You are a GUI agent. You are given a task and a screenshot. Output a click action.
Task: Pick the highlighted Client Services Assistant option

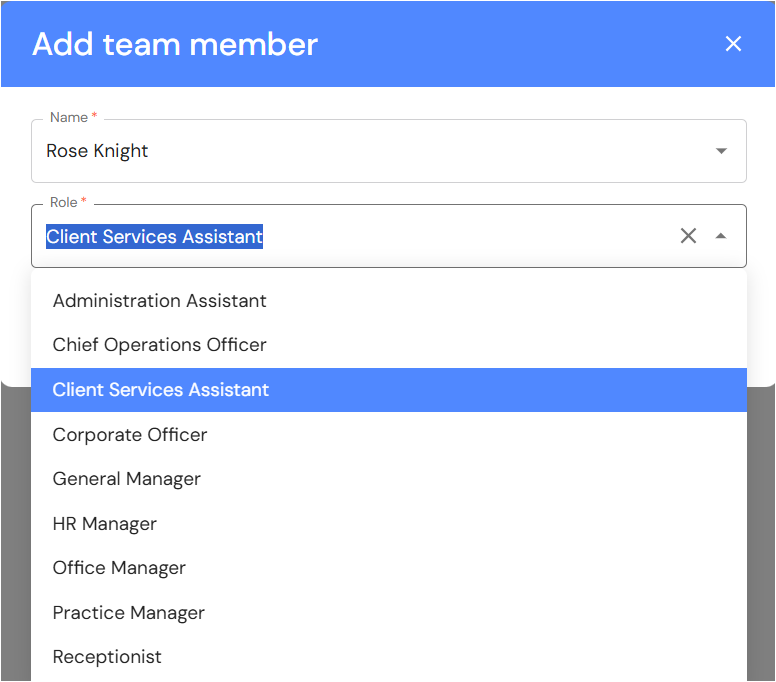click(x=160, y=390)
